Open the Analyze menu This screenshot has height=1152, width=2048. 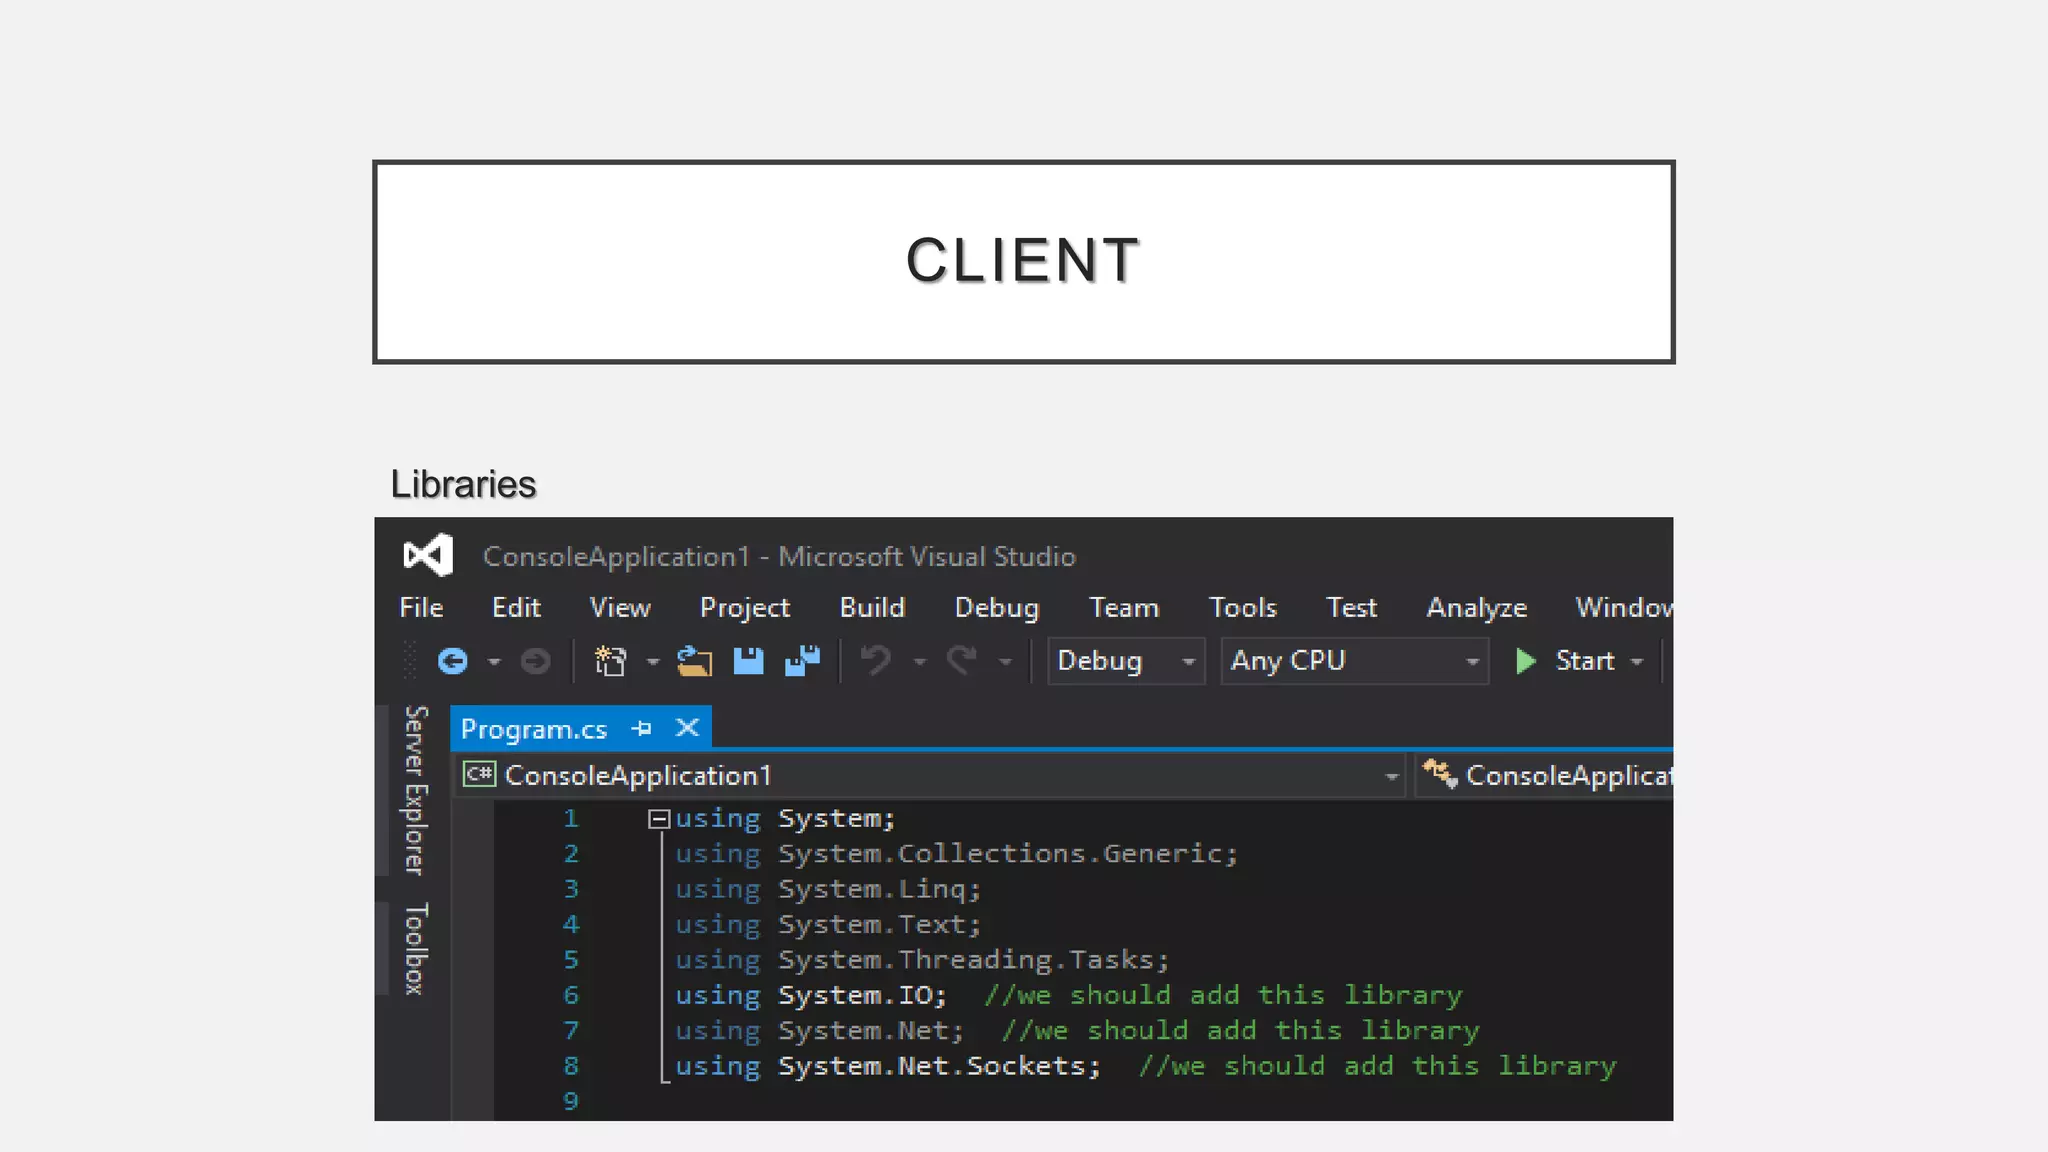(1476, 608)
